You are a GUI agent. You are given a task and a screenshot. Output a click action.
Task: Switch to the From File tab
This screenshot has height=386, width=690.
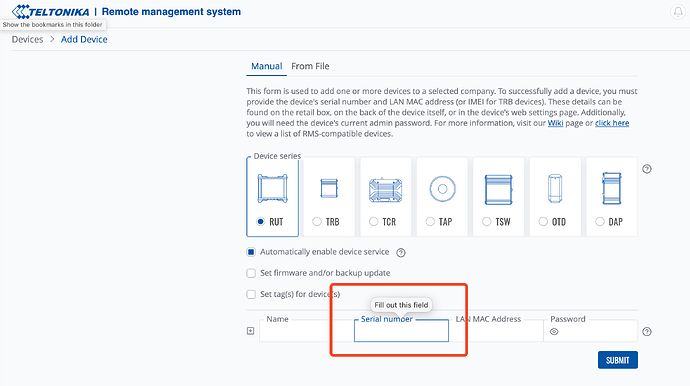click(310, 66)
